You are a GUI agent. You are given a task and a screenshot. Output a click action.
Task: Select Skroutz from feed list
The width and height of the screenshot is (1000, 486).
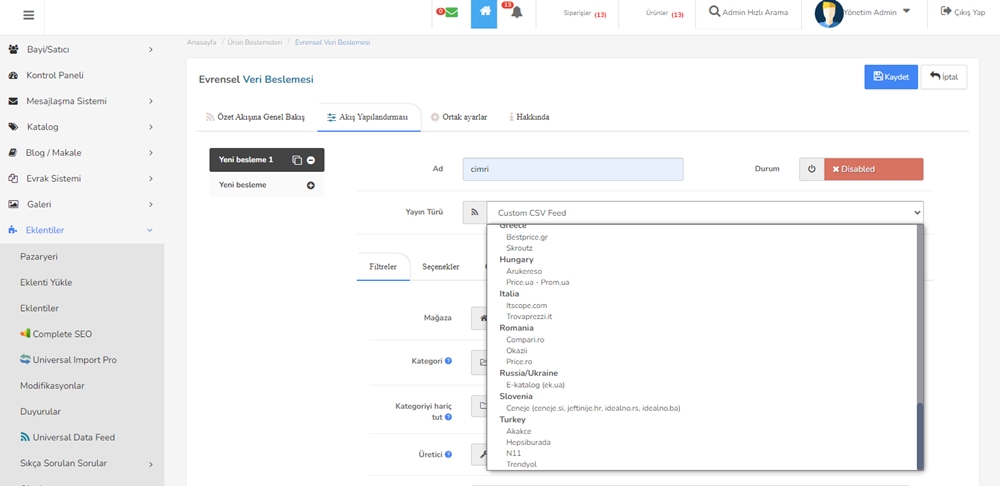[x=519, y=248]
